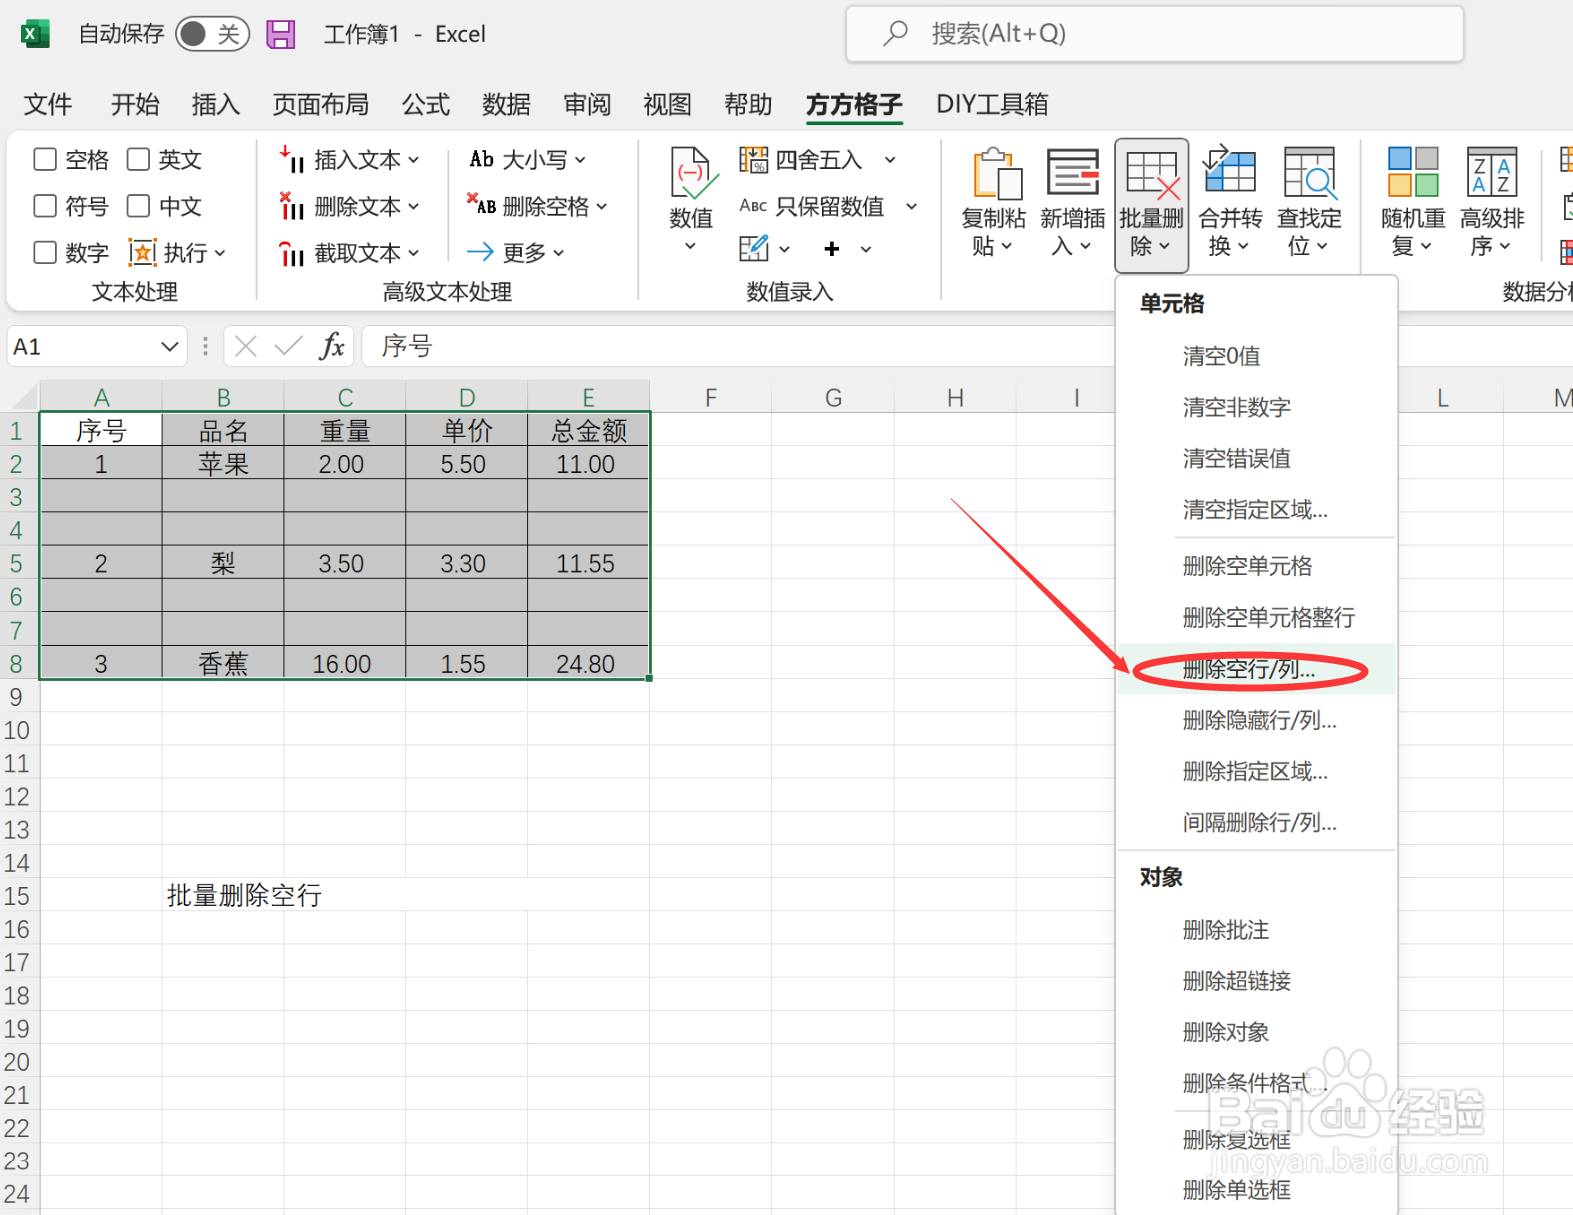Screen dimensions: 1573x1215
Task: Click the formula bar cancel X icon
Action: [246, 346]
